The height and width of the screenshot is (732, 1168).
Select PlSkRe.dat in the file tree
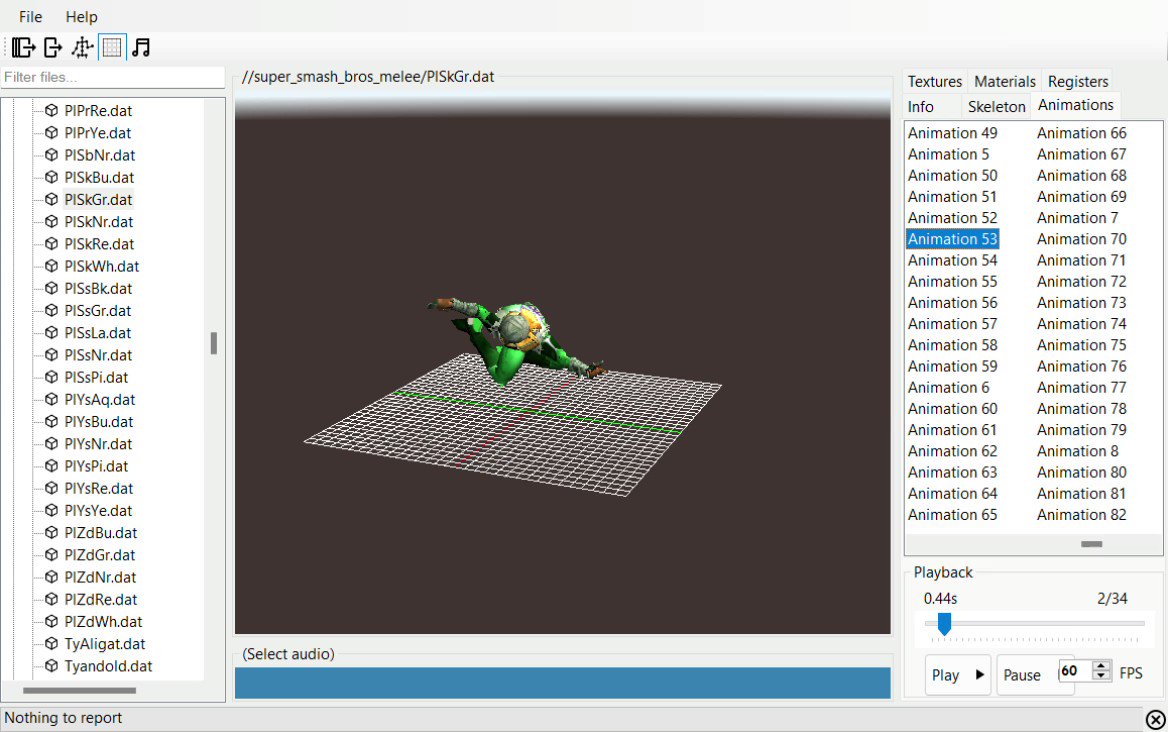[99, 244]
